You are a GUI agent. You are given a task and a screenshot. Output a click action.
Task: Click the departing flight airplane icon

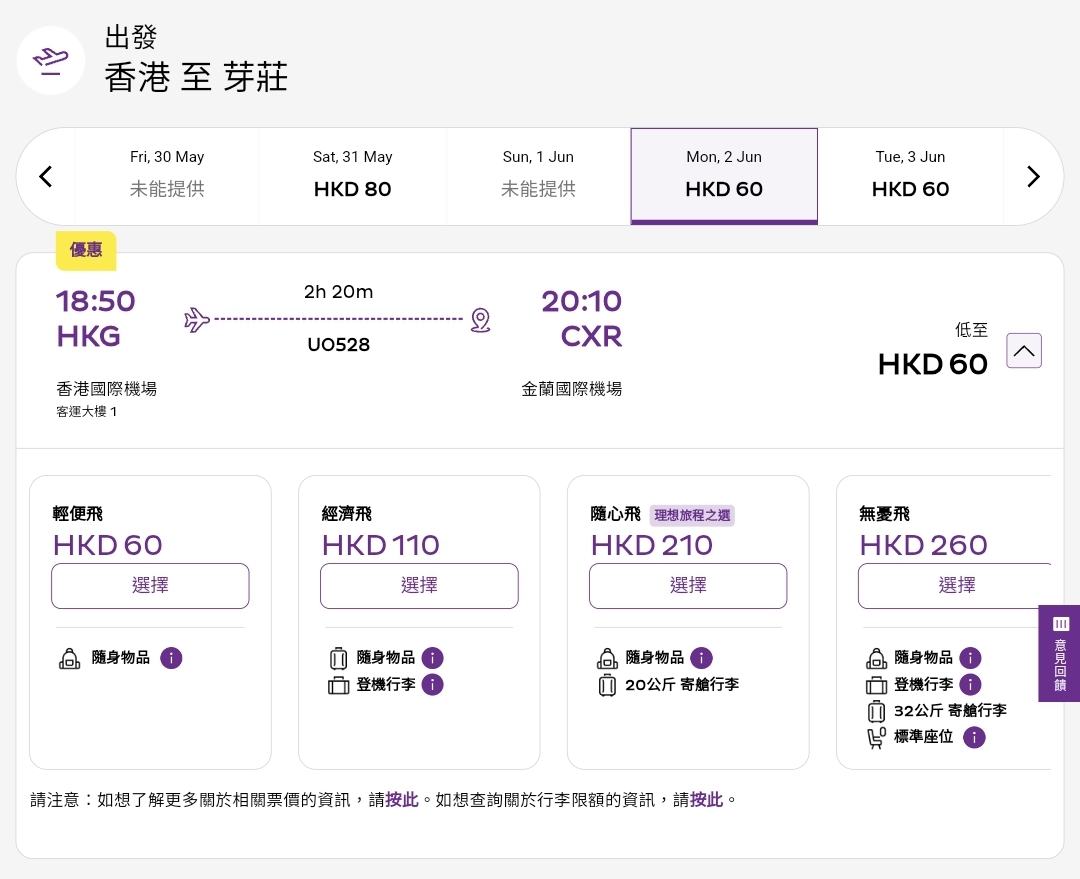coord(196,320)
